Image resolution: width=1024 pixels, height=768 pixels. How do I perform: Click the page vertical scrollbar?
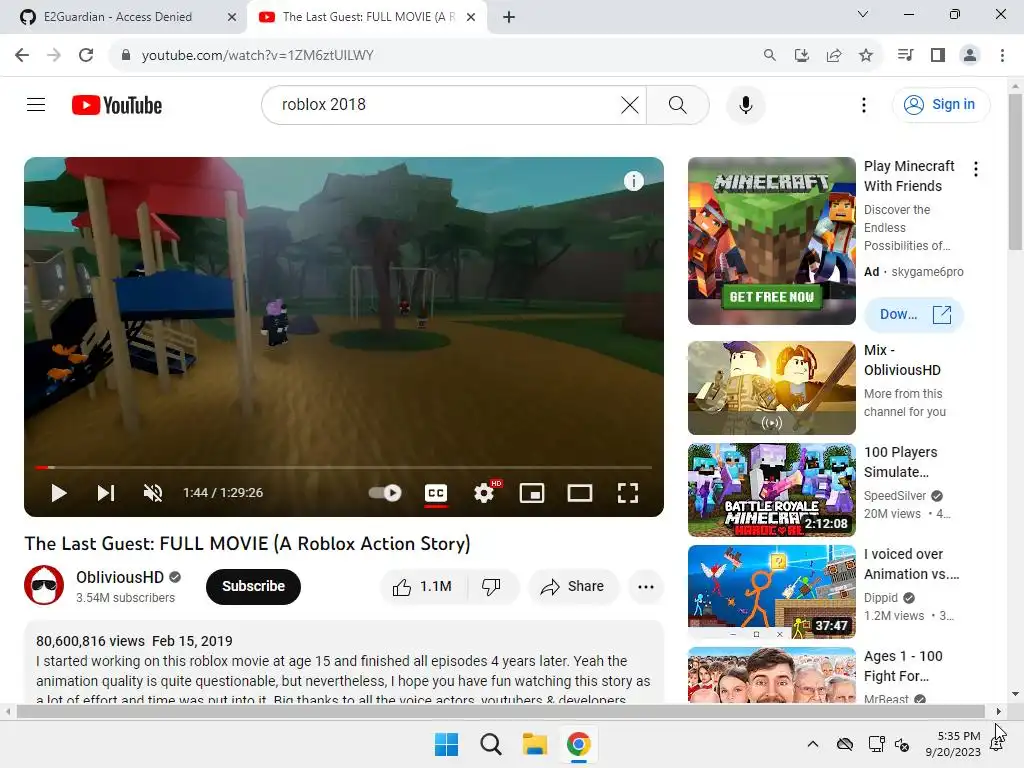coord(1015,172)
